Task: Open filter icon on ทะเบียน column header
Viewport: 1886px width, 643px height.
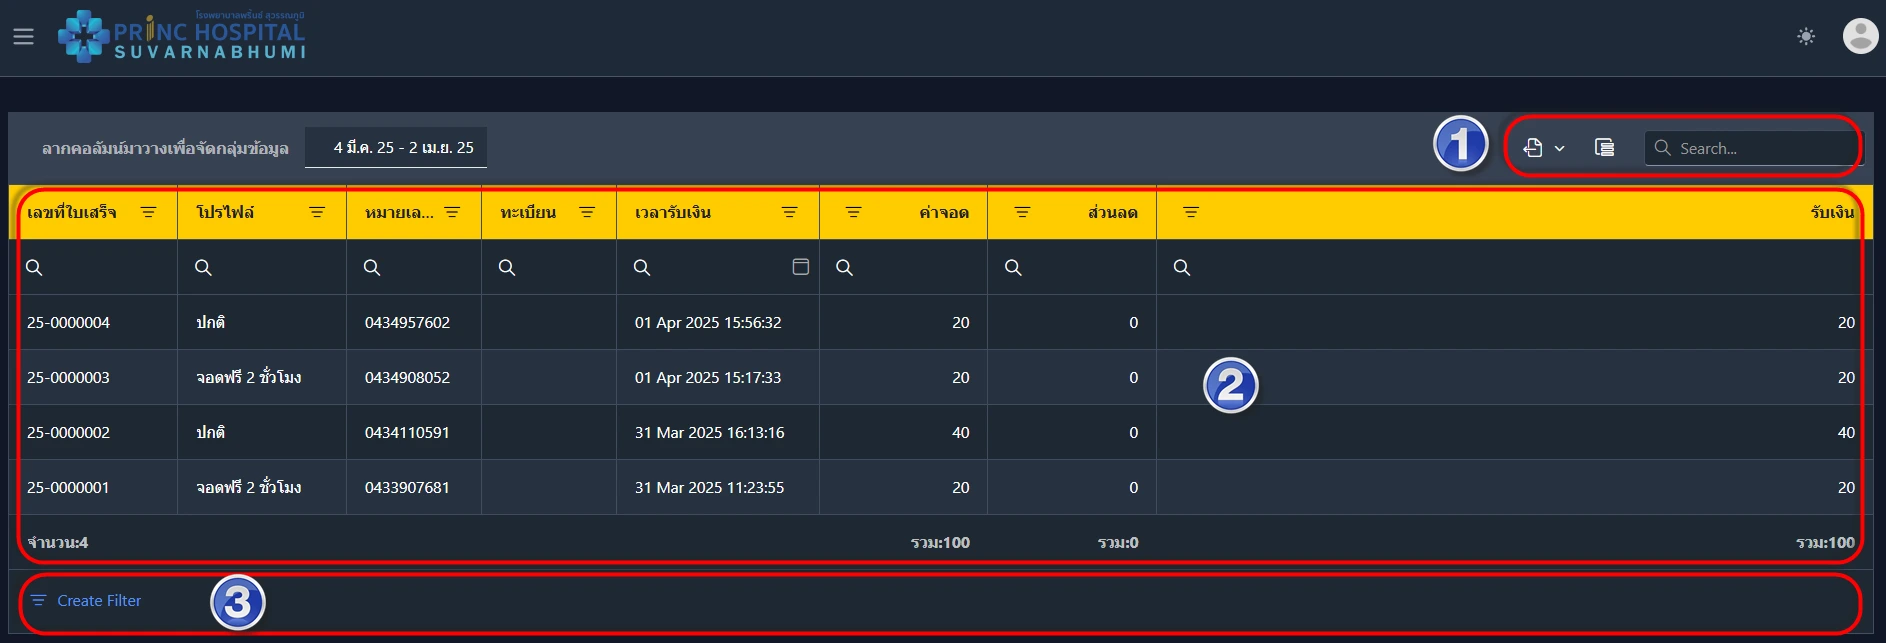Action: tap(587, 212)
